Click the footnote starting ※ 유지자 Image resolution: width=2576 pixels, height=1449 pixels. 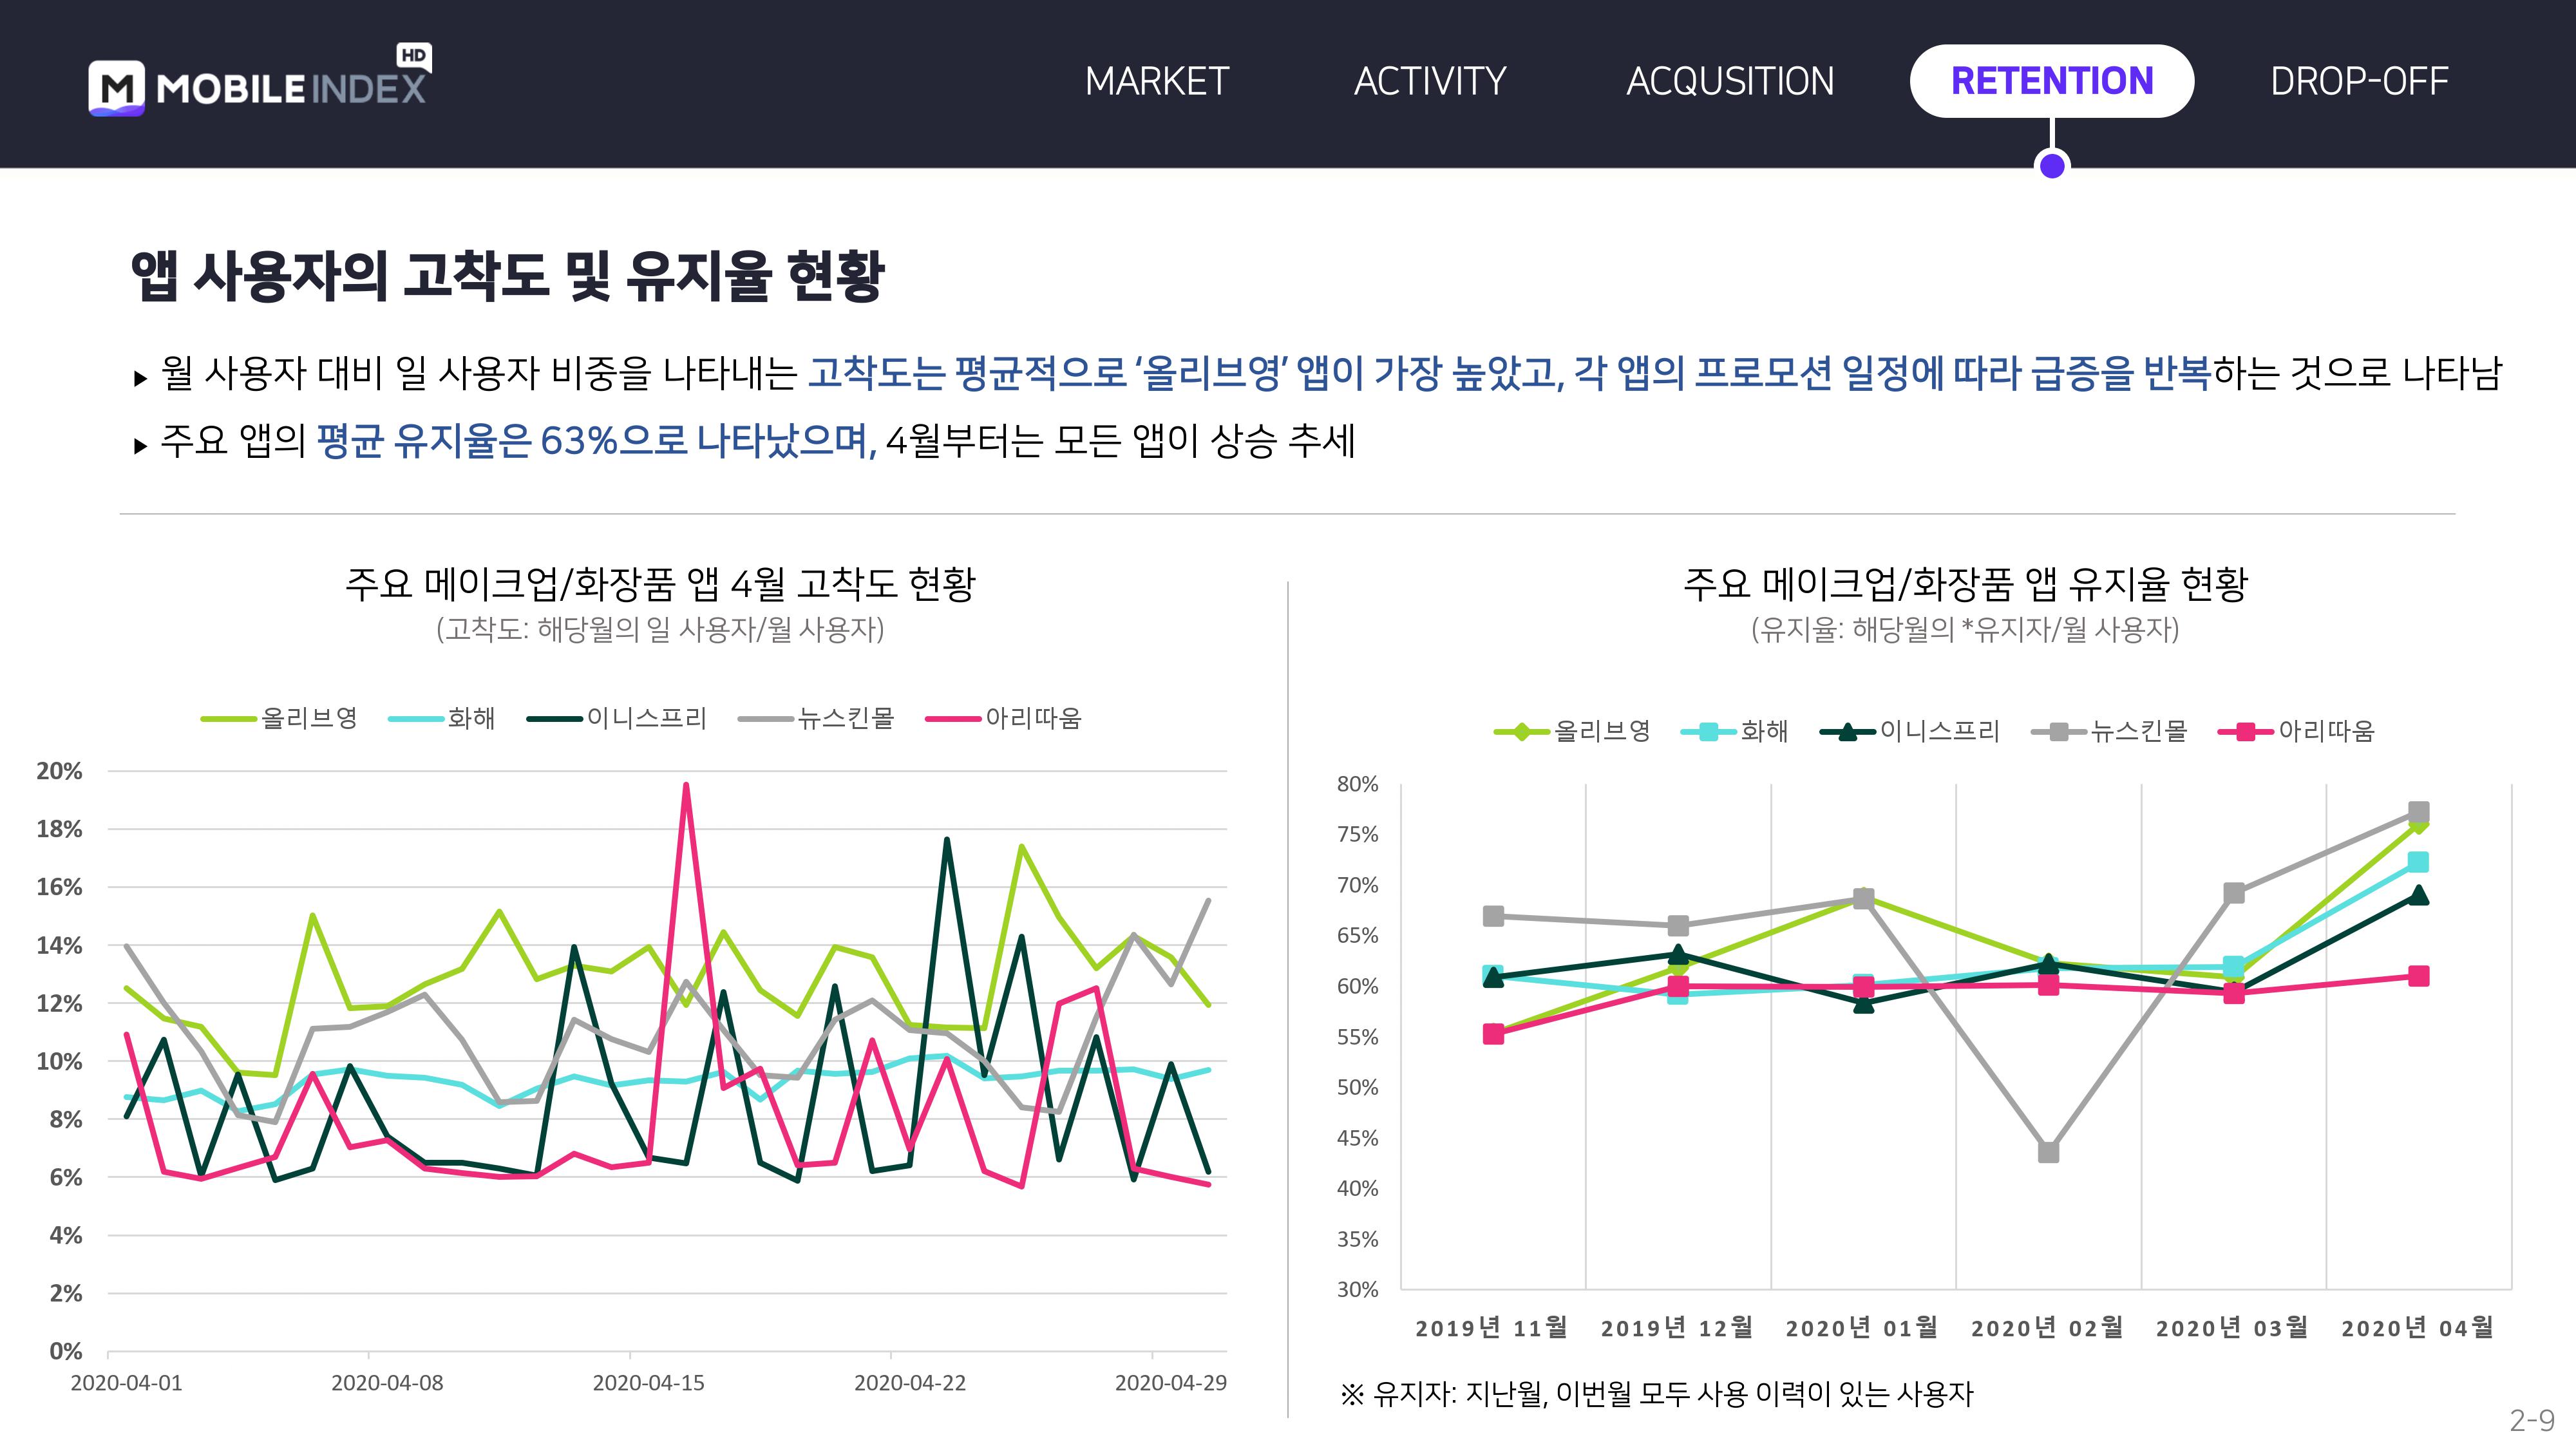(1656, 1394)
